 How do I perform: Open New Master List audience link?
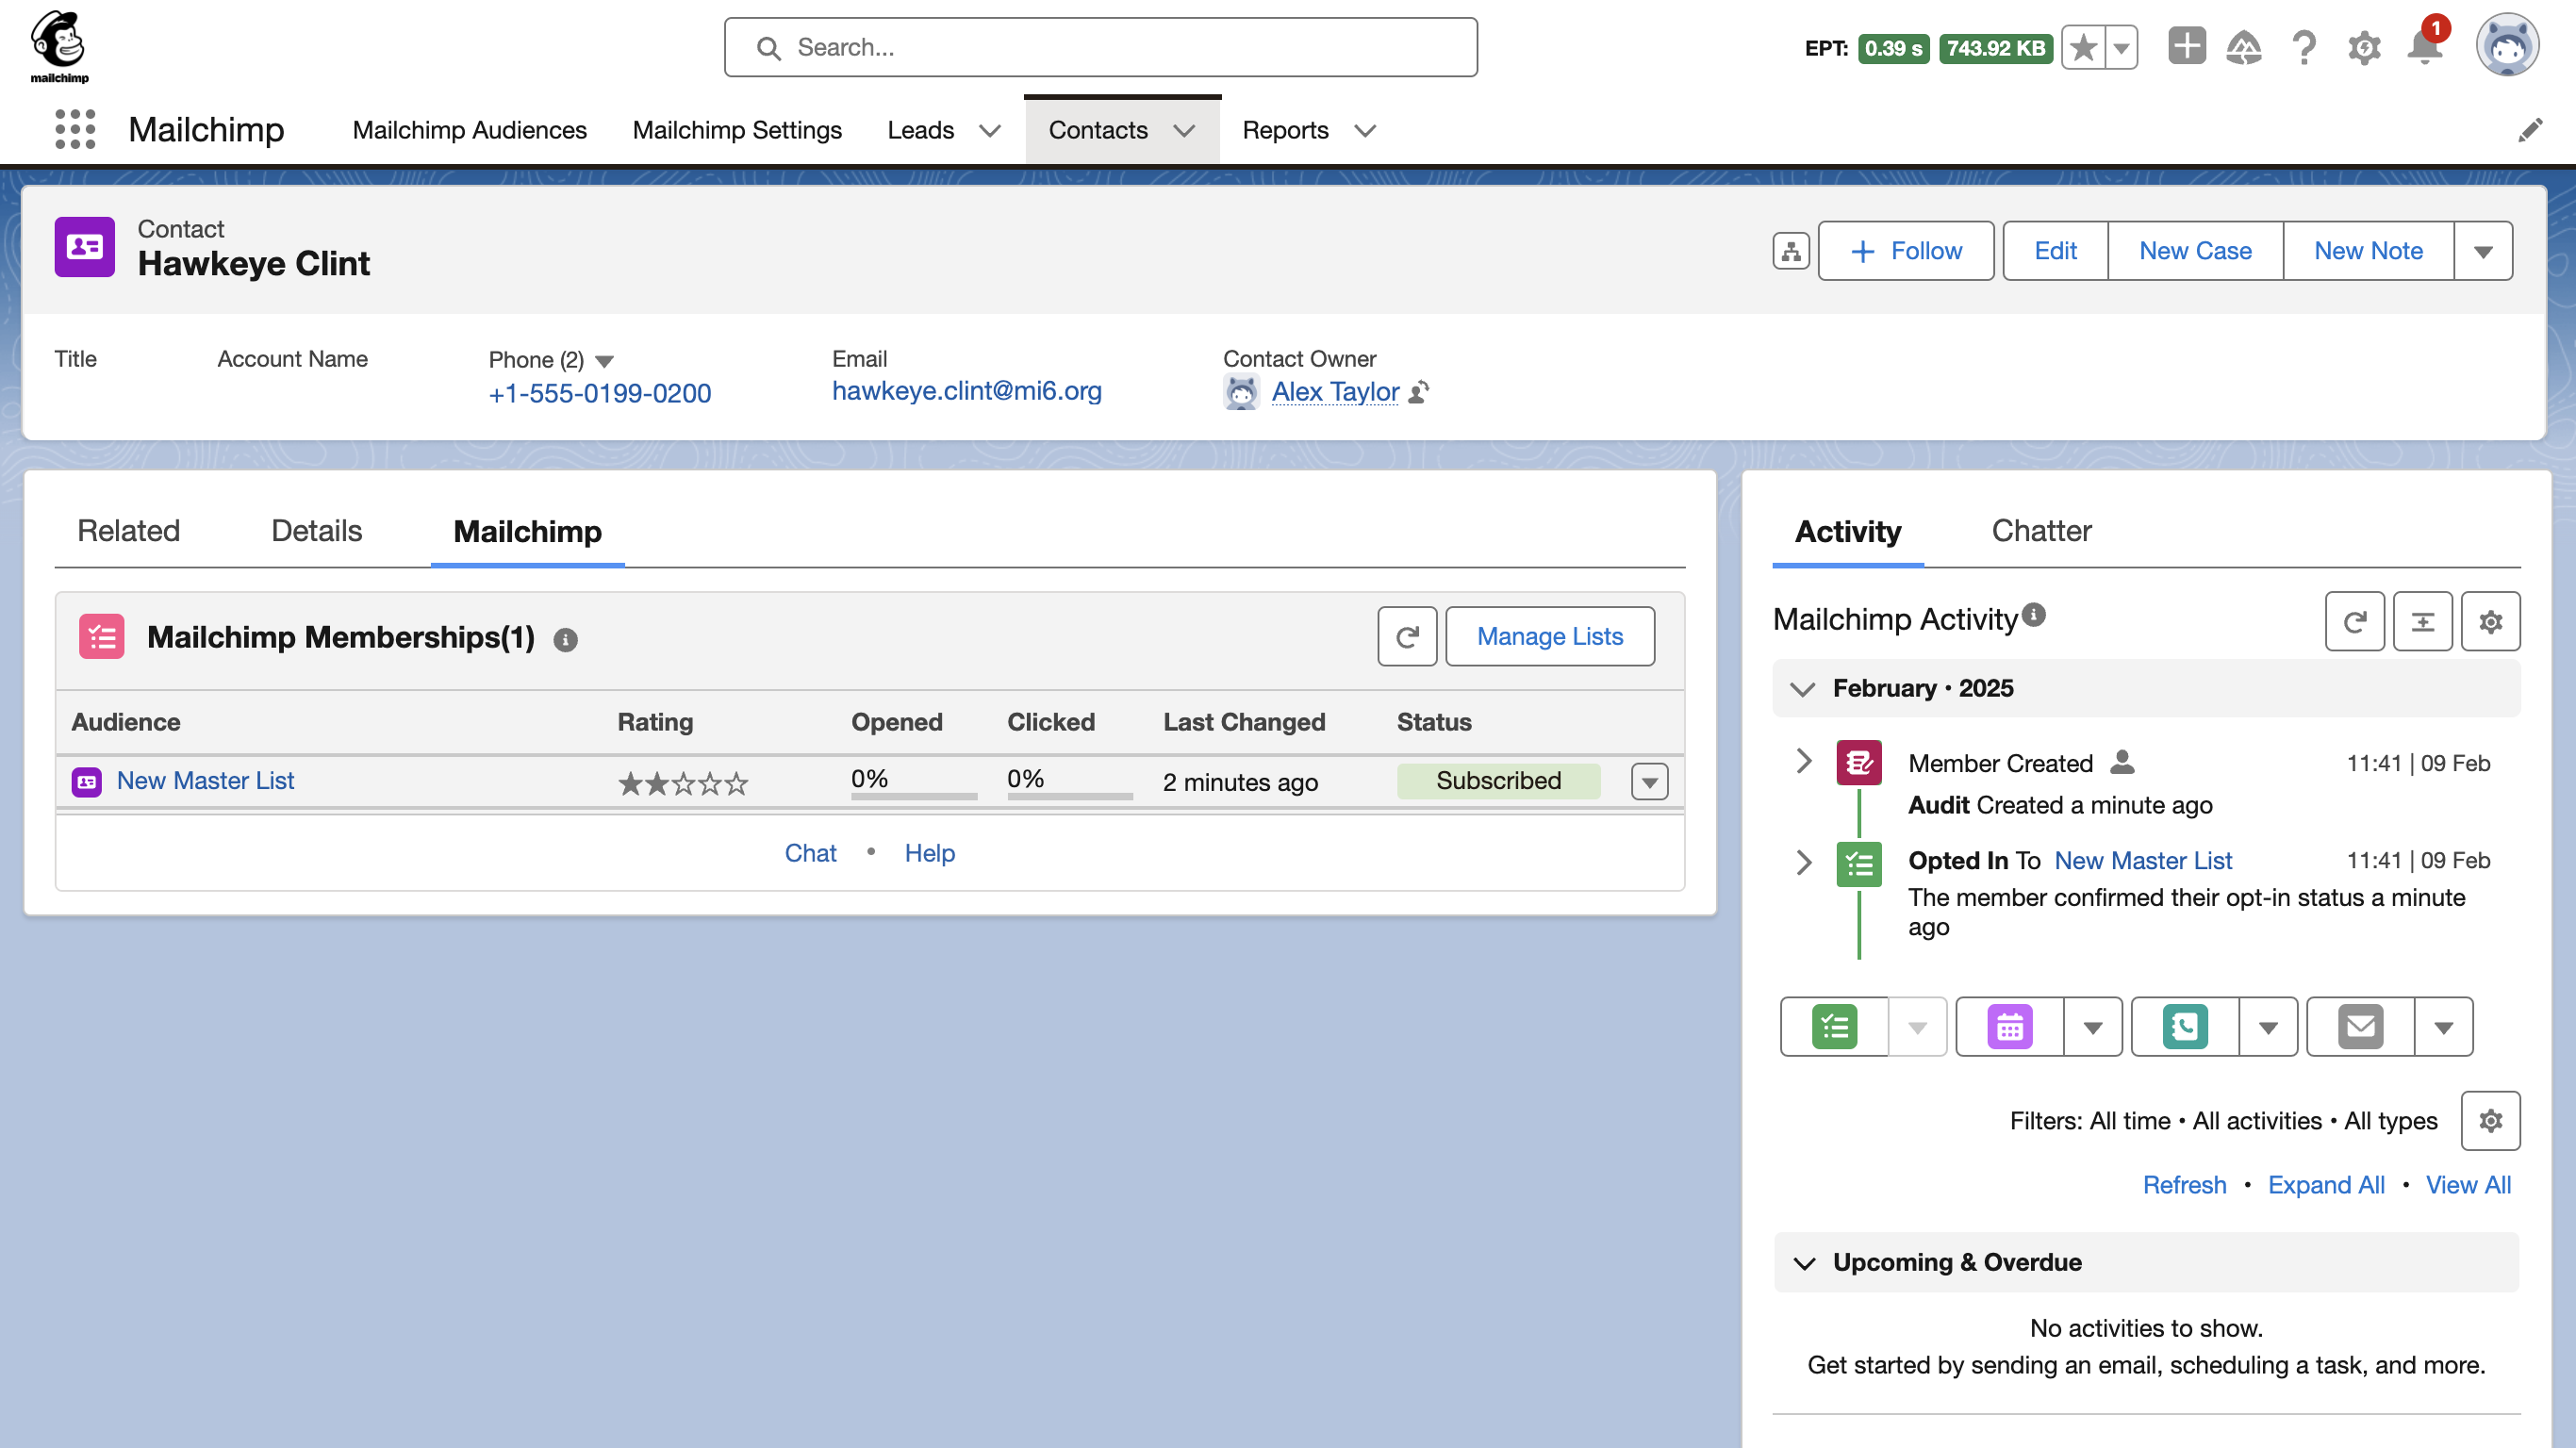click(205, 780)
